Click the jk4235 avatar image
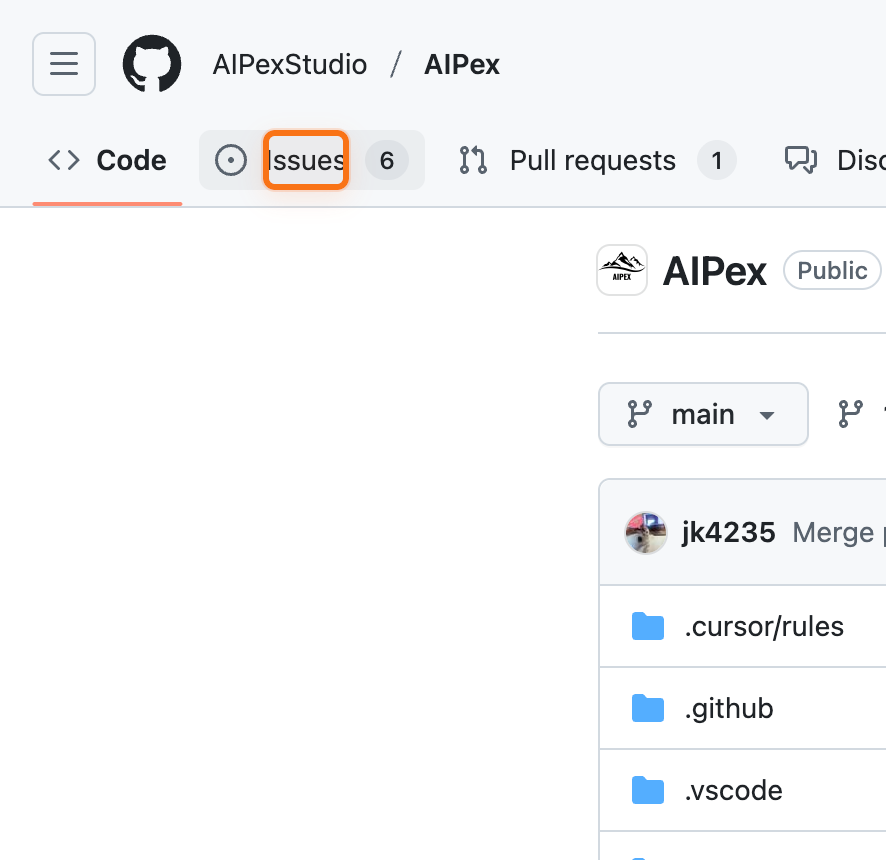The height and width of the screenshot is (860, 886). pyautogui.click(x=646, y=533)
